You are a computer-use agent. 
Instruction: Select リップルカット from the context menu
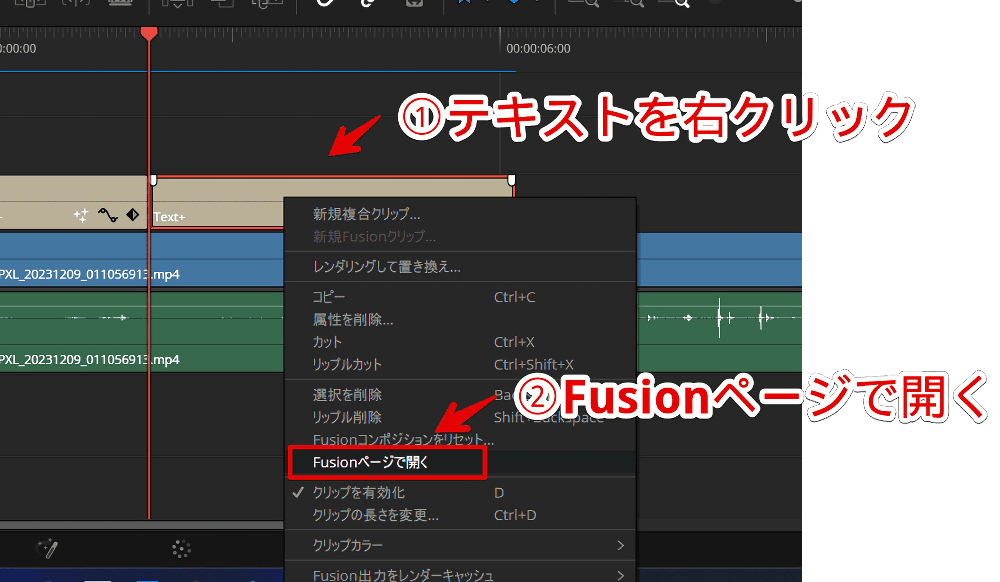[x=347, y=364]
